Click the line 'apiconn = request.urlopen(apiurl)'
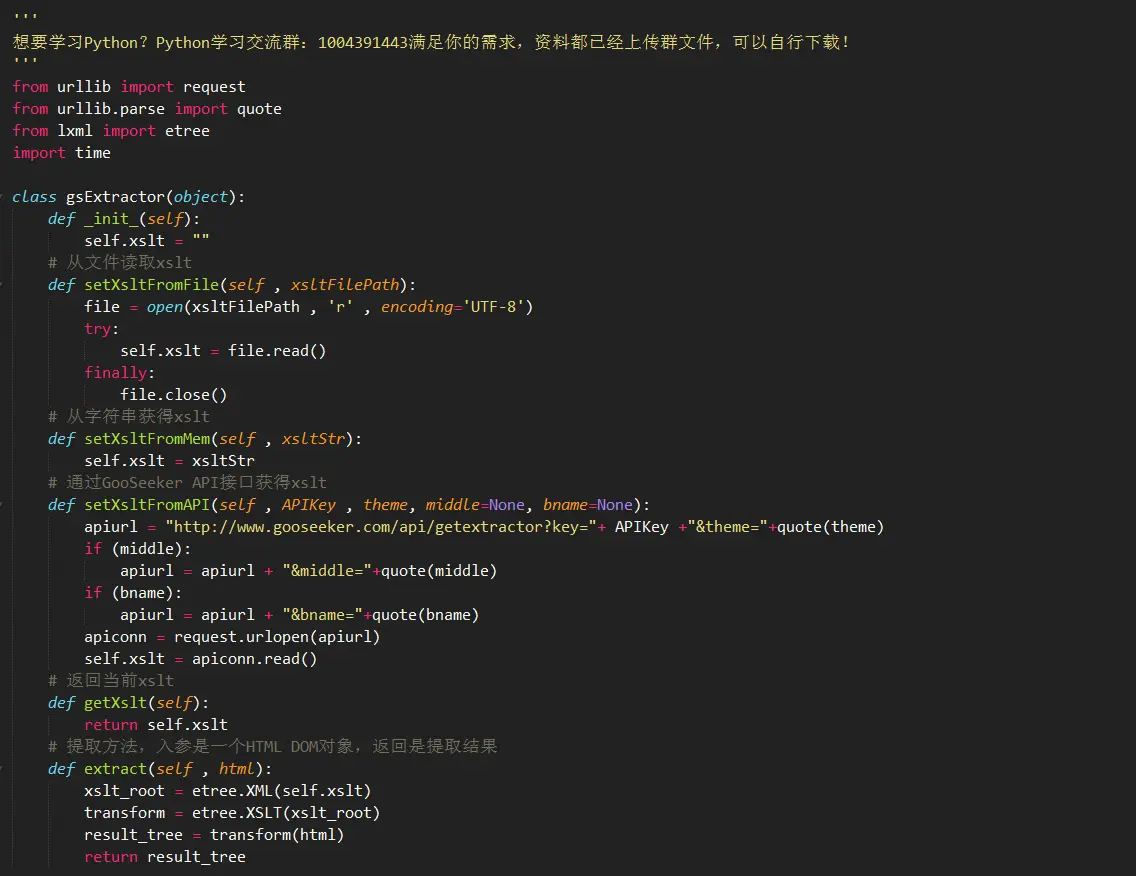The image size is (1136, 876). (x=232, y=637)
